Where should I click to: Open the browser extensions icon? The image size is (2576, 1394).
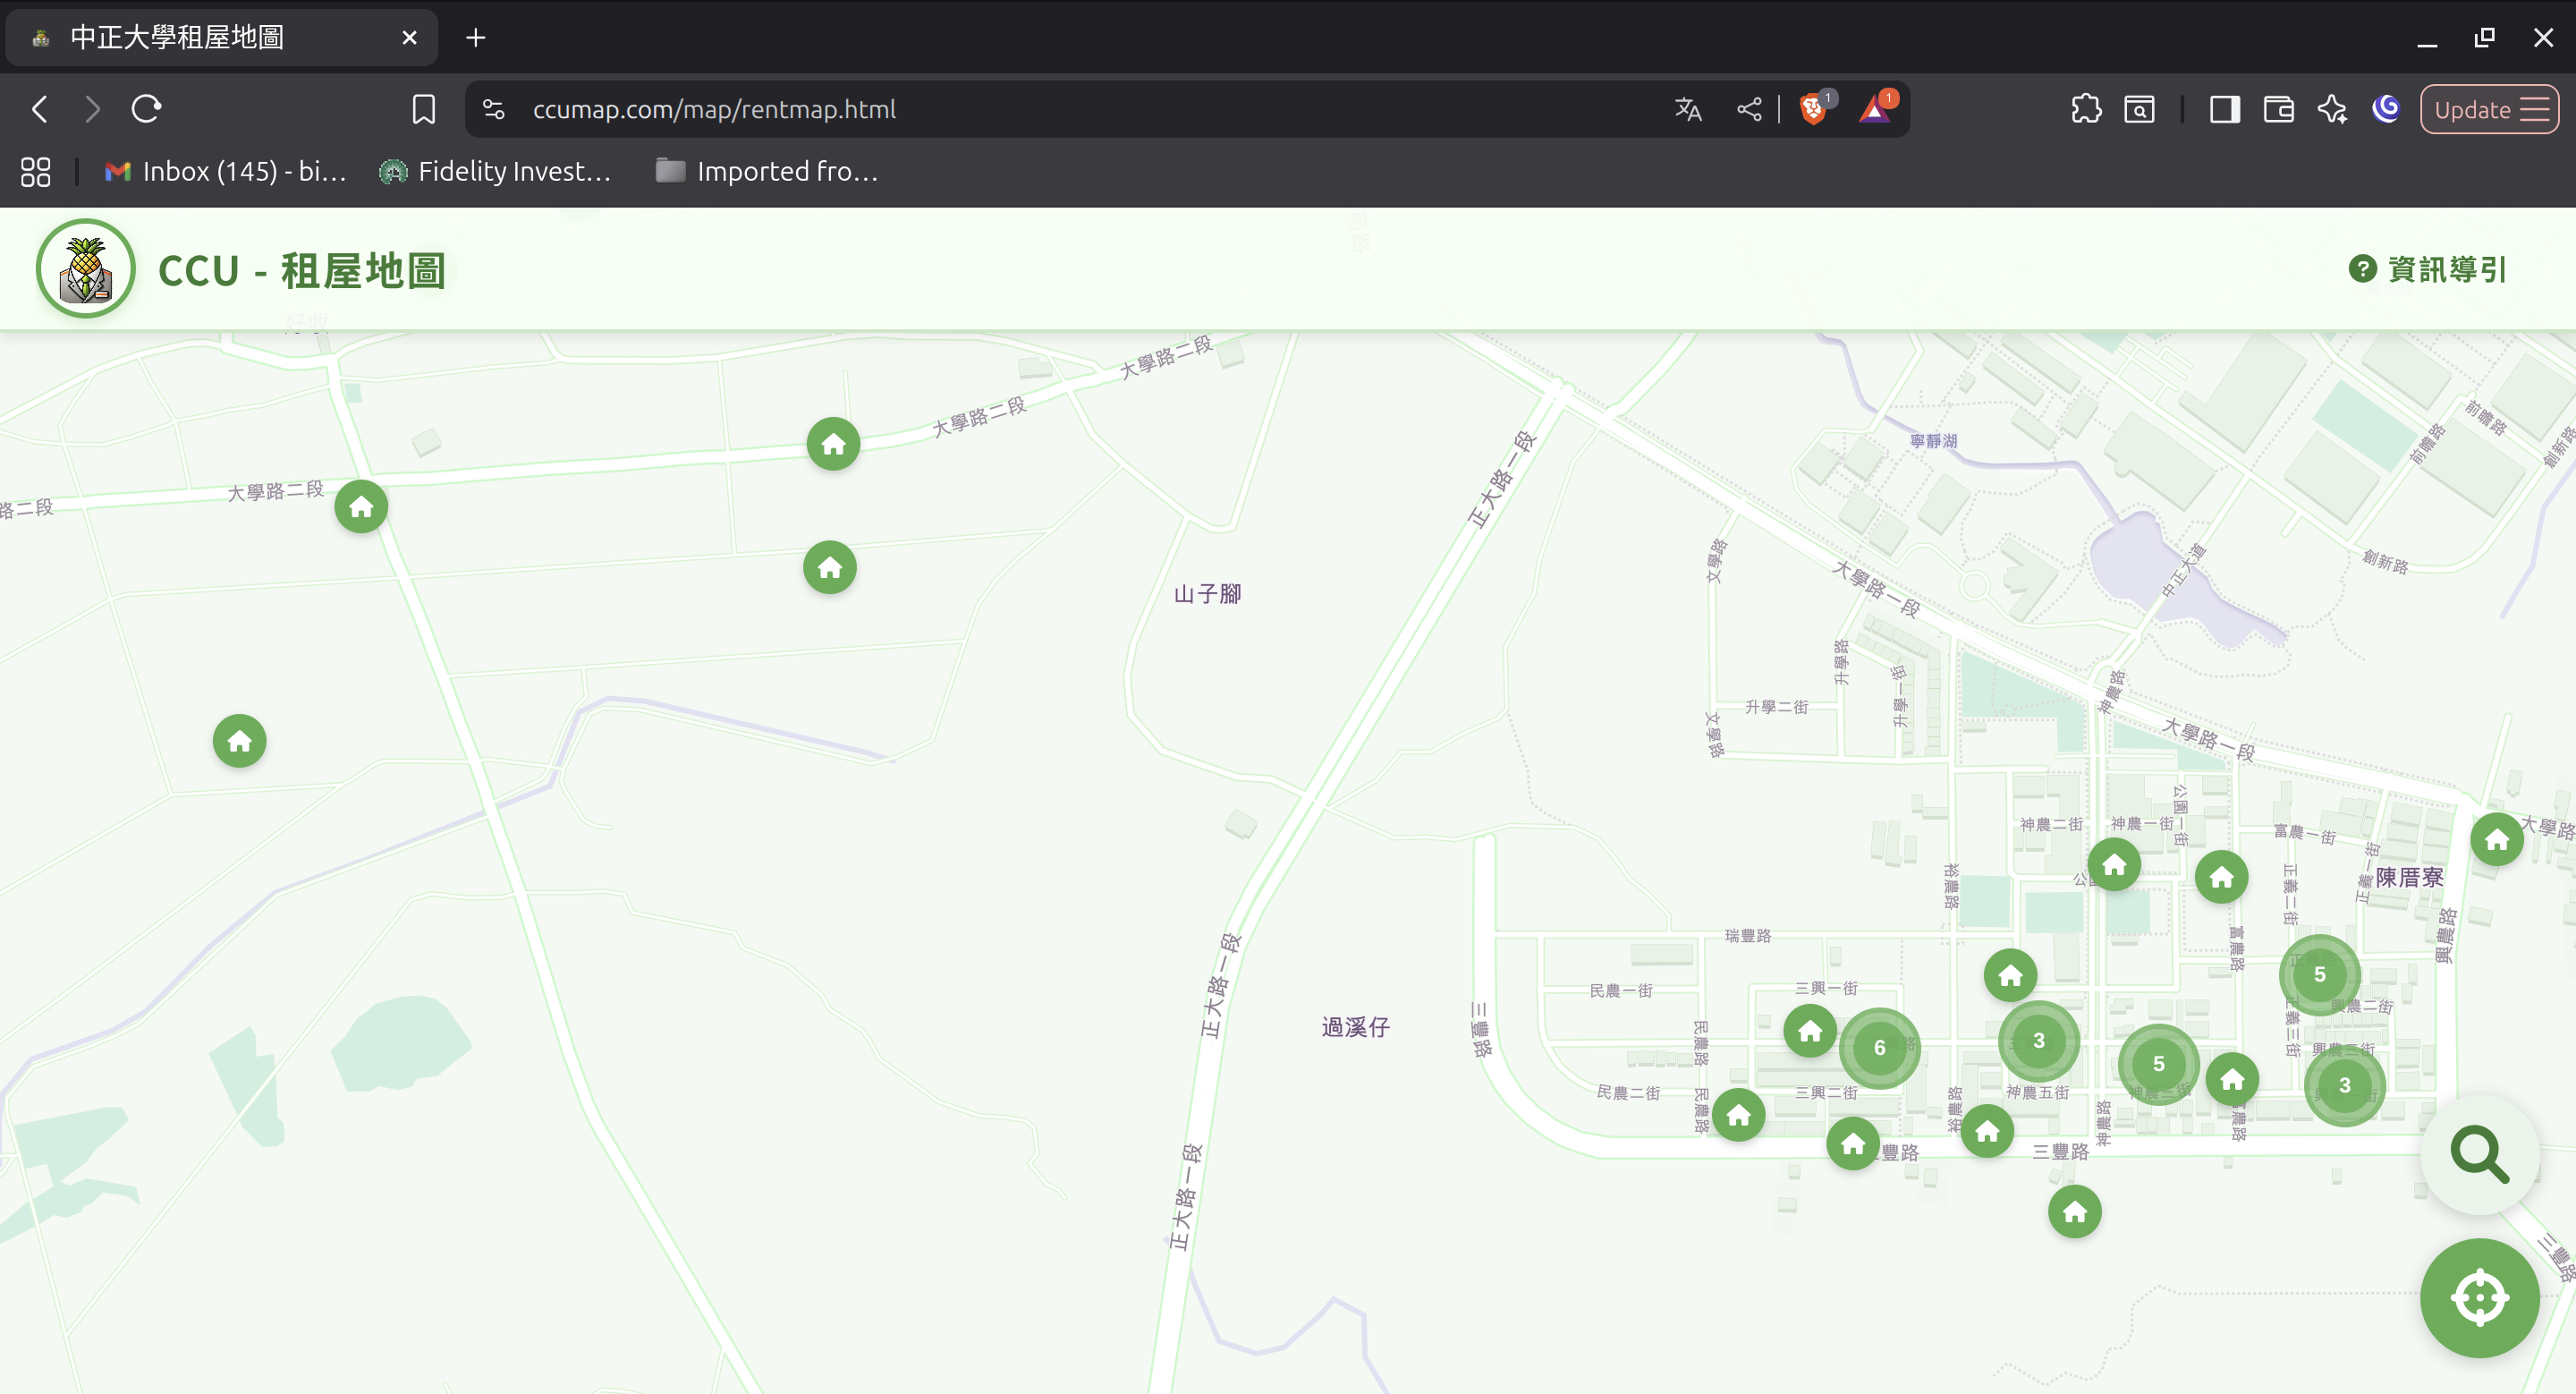pyautogui.click(x=2086, y=109)
